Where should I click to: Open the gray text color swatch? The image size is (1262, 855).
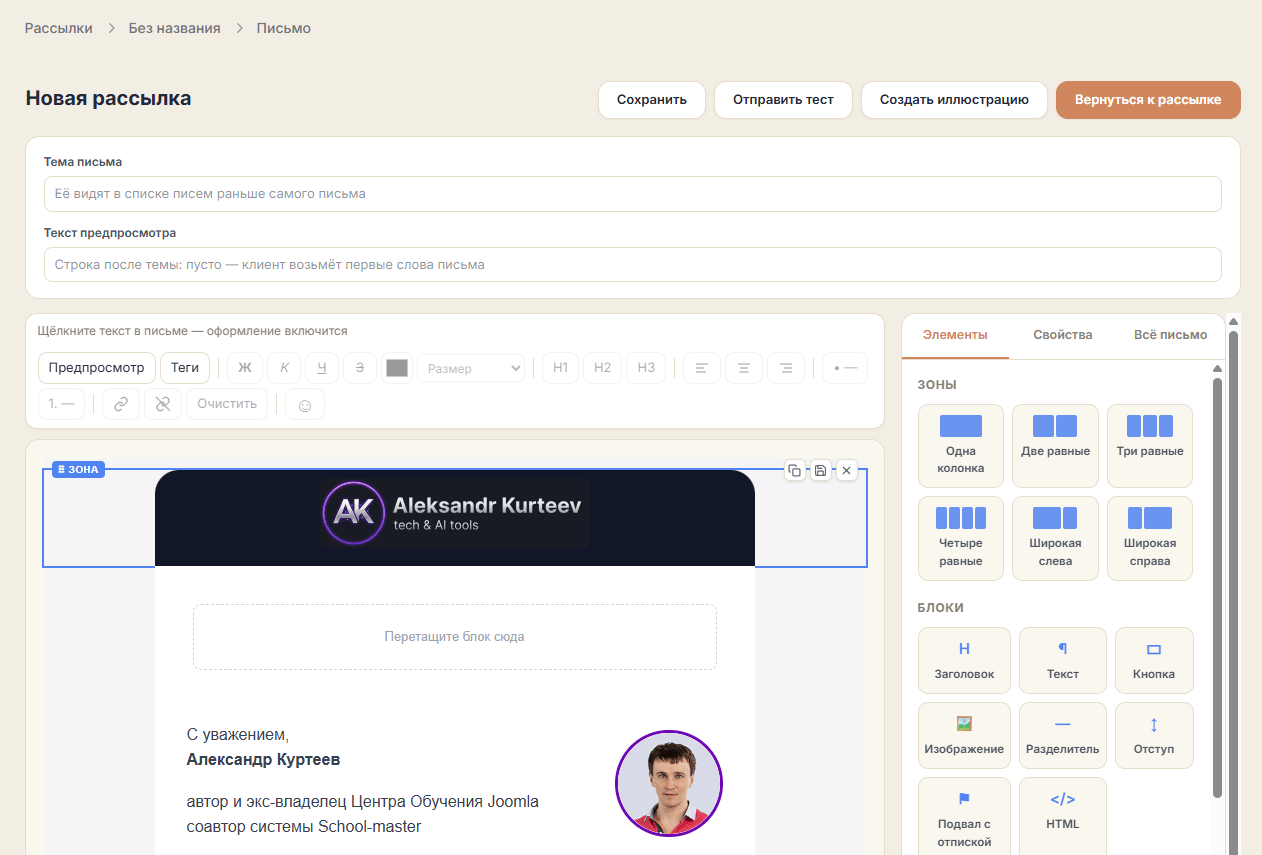point(397,368)
